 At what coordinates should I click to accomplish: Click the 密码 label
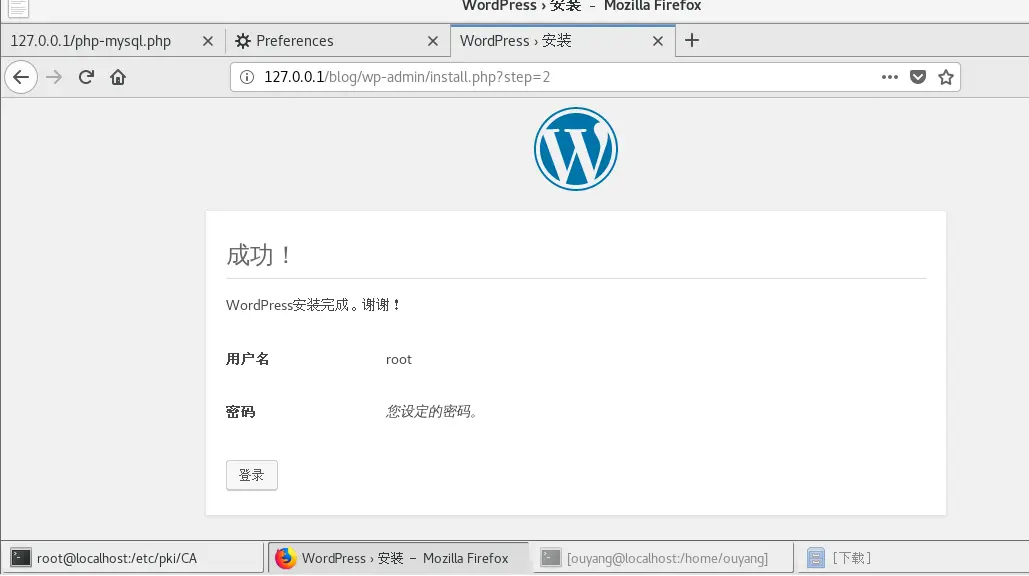tap(240, 412)
